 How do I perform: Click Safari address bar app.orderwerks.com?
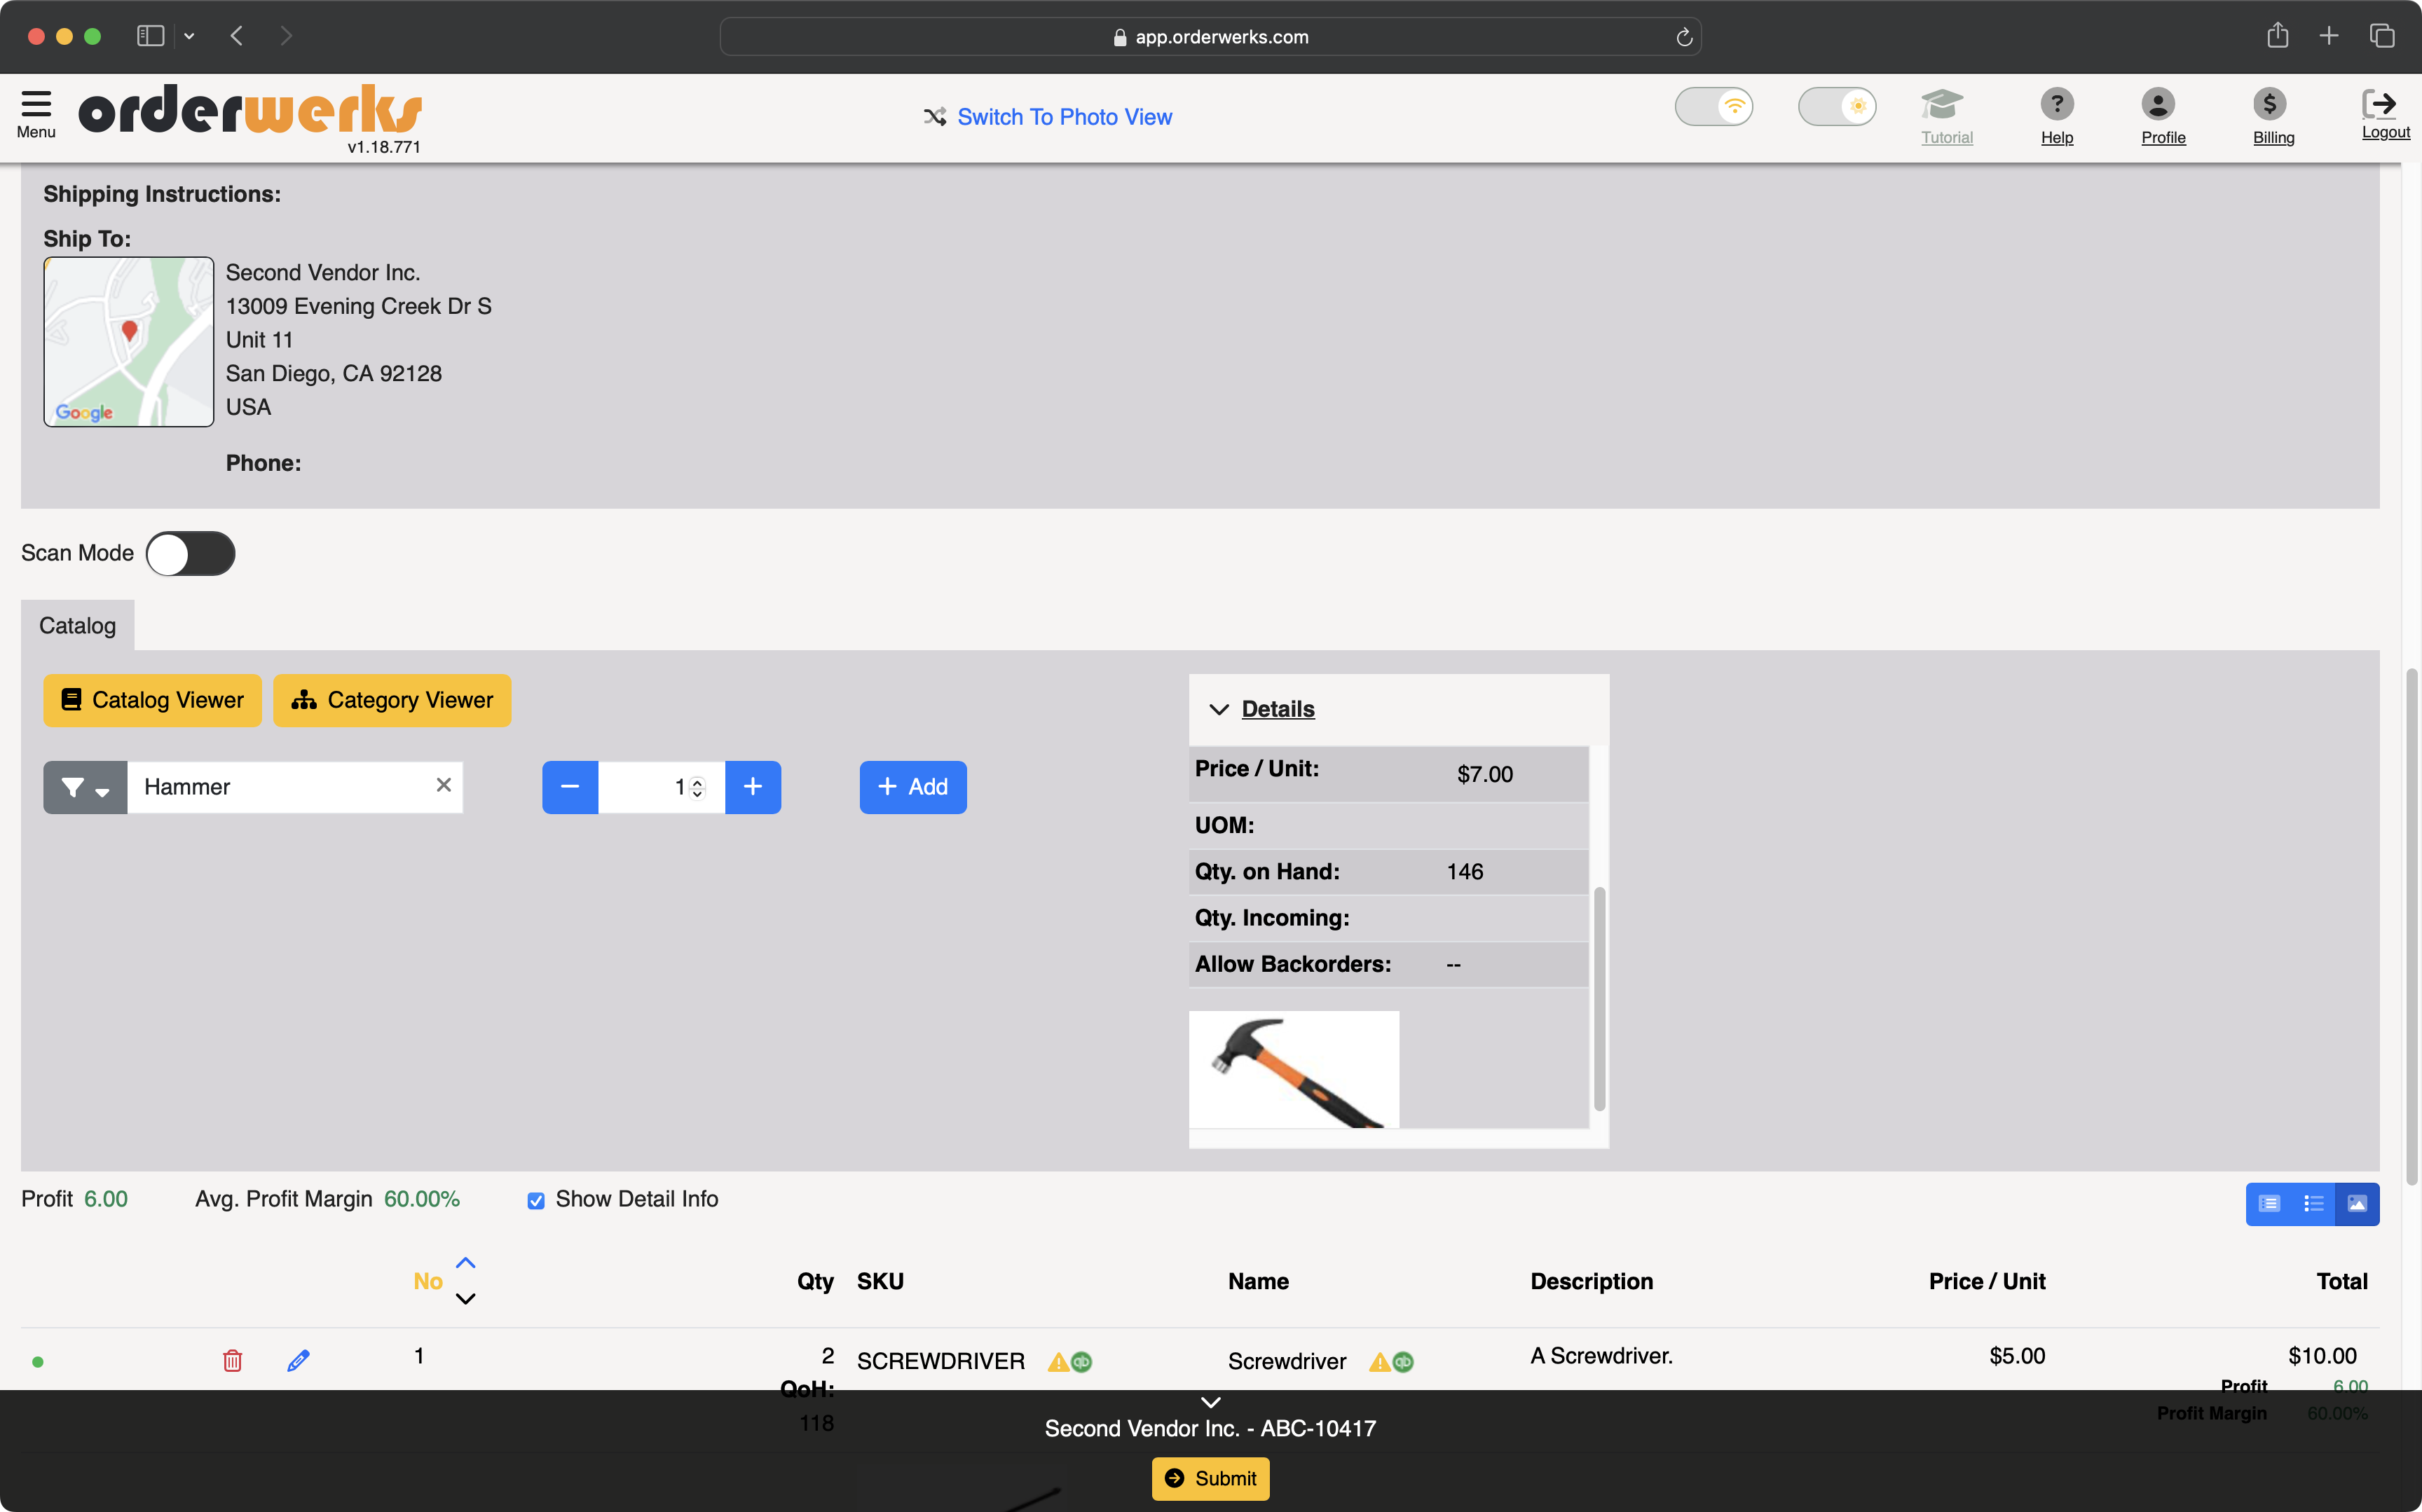tap(1210, 37)
